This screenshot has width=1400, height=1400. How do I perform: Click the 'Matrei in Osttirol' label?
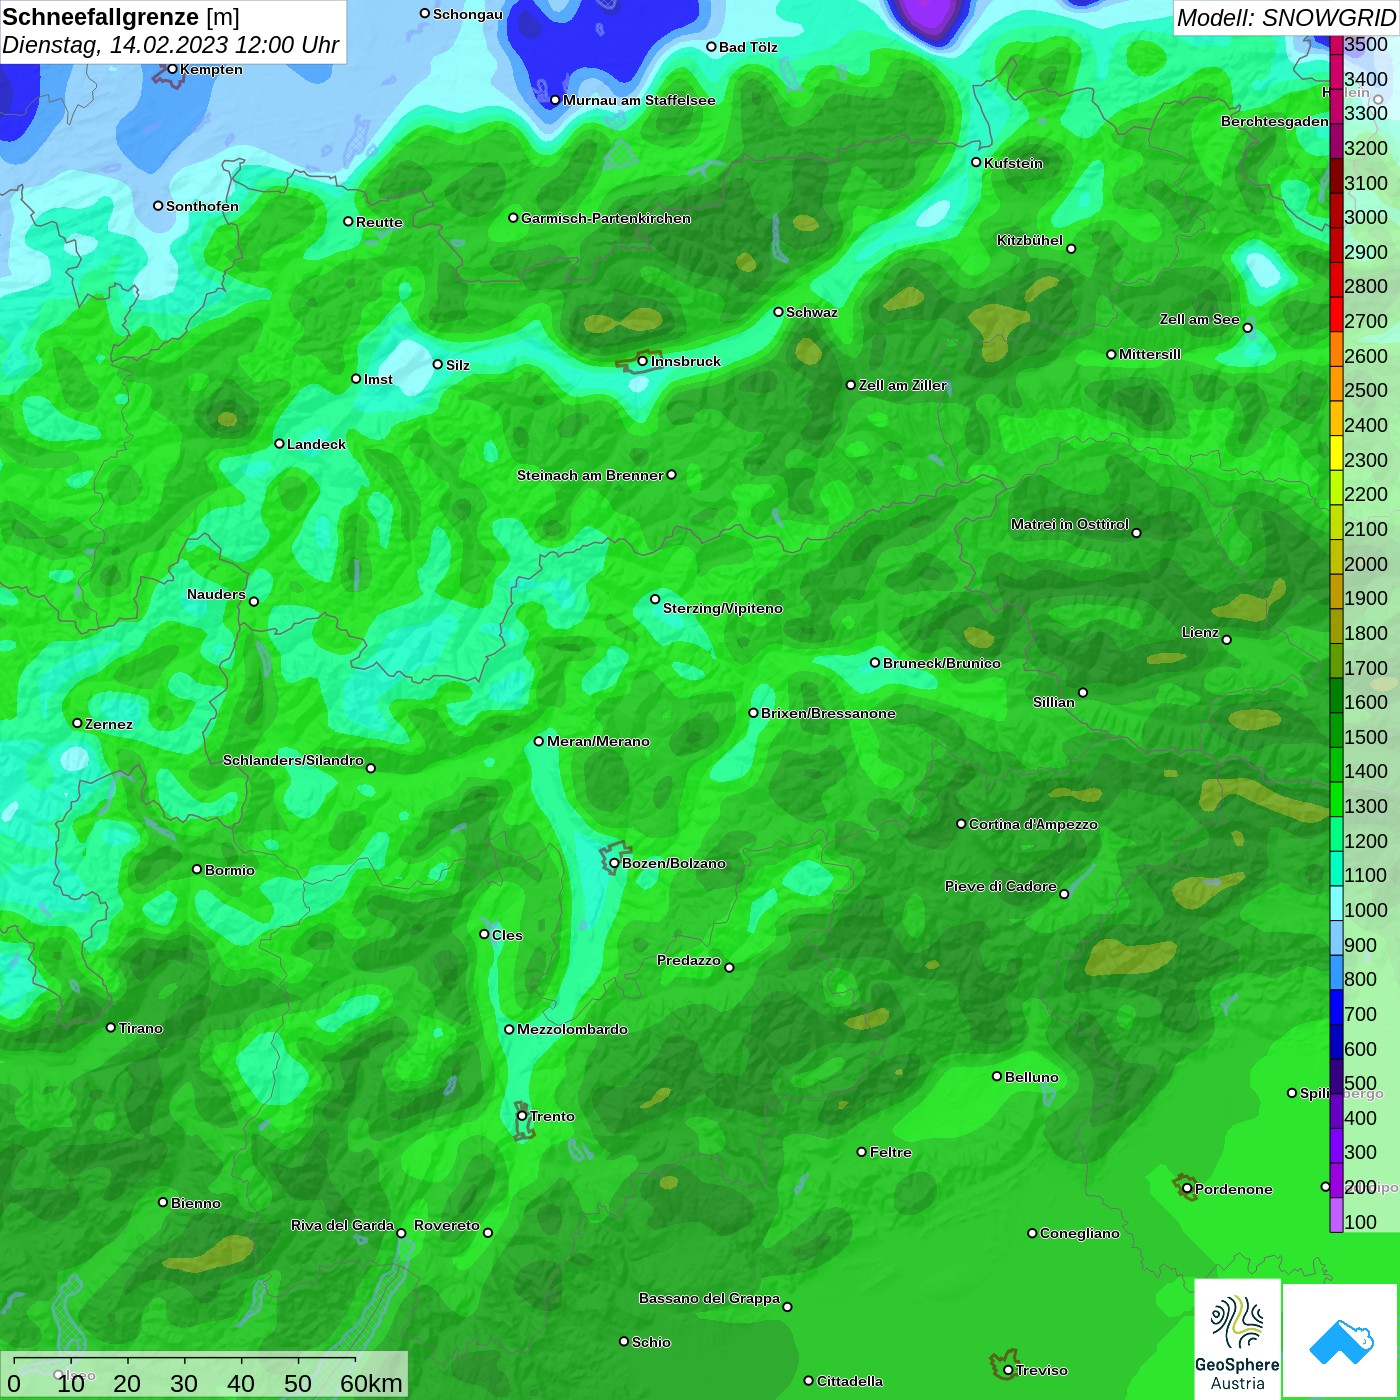1070,524
